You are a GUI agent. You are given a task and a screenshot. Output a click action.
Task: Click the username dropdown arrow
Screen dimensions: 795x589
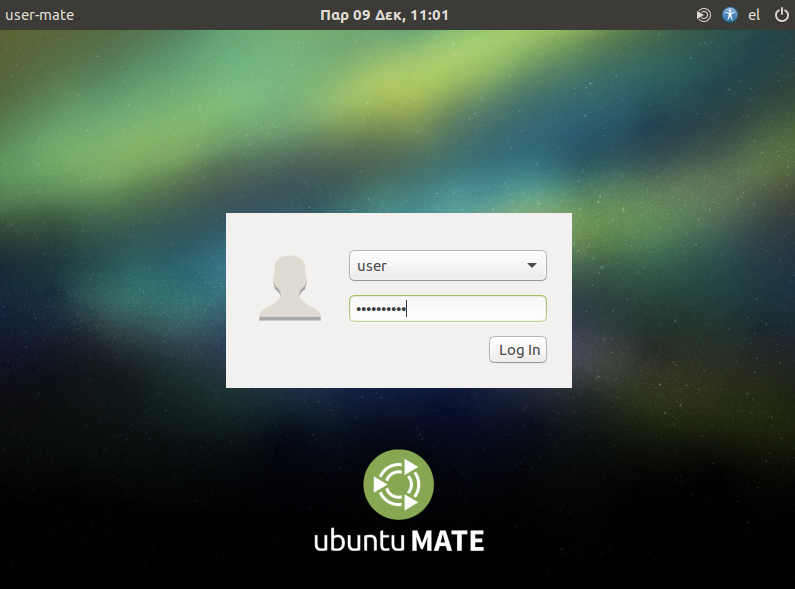pos(531,266)
